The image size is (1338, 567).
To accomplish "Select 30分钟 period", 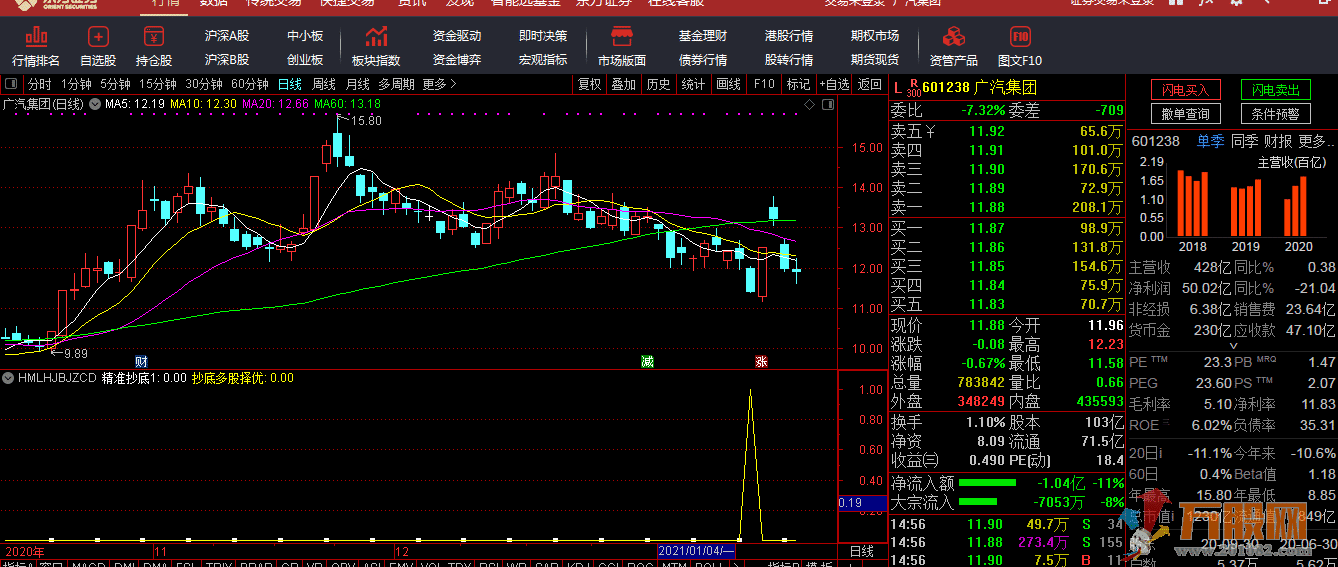I will [204, 84].
